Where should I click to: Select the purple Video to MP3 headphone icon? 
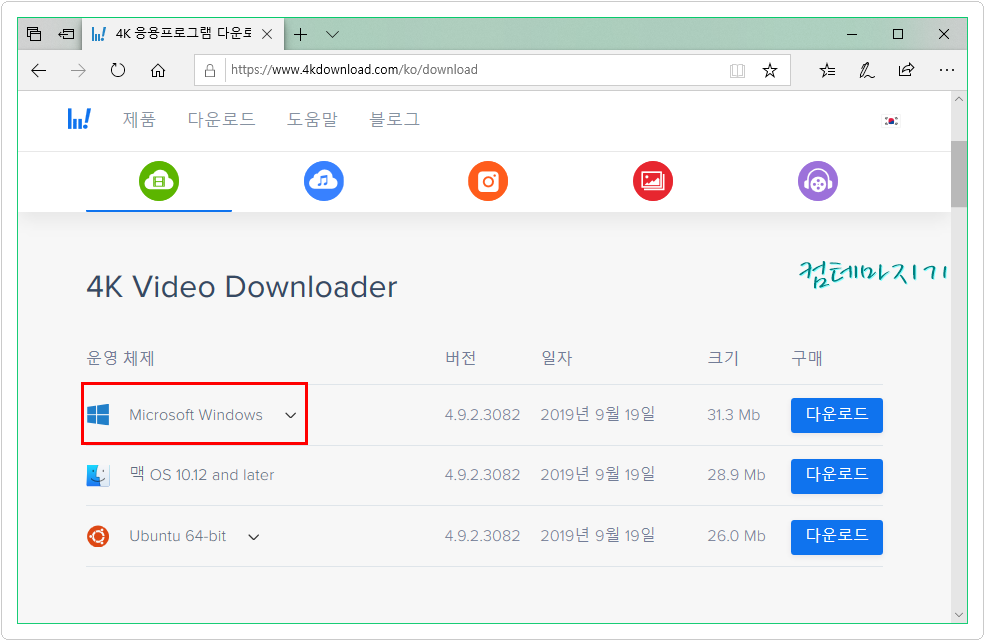coord(818,181)
